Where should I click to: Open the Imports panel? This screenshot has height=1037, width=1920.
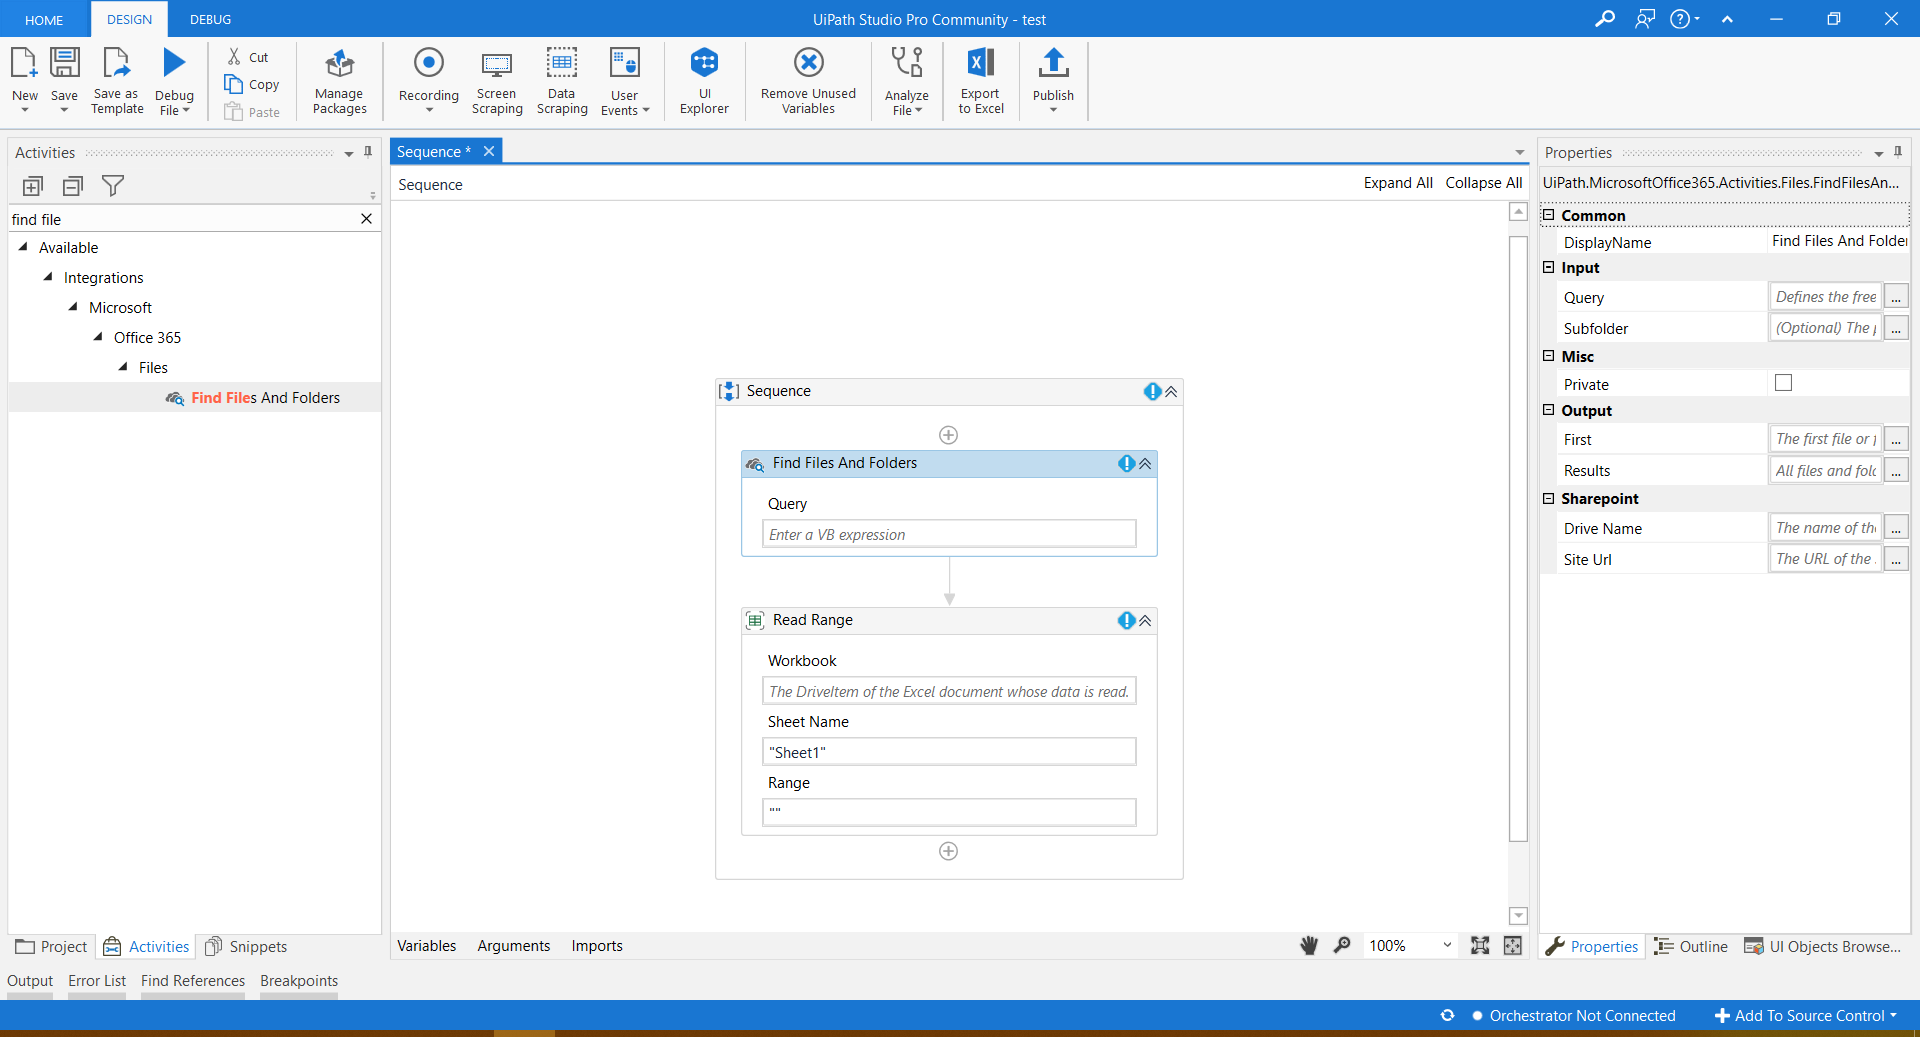(597, 945)
